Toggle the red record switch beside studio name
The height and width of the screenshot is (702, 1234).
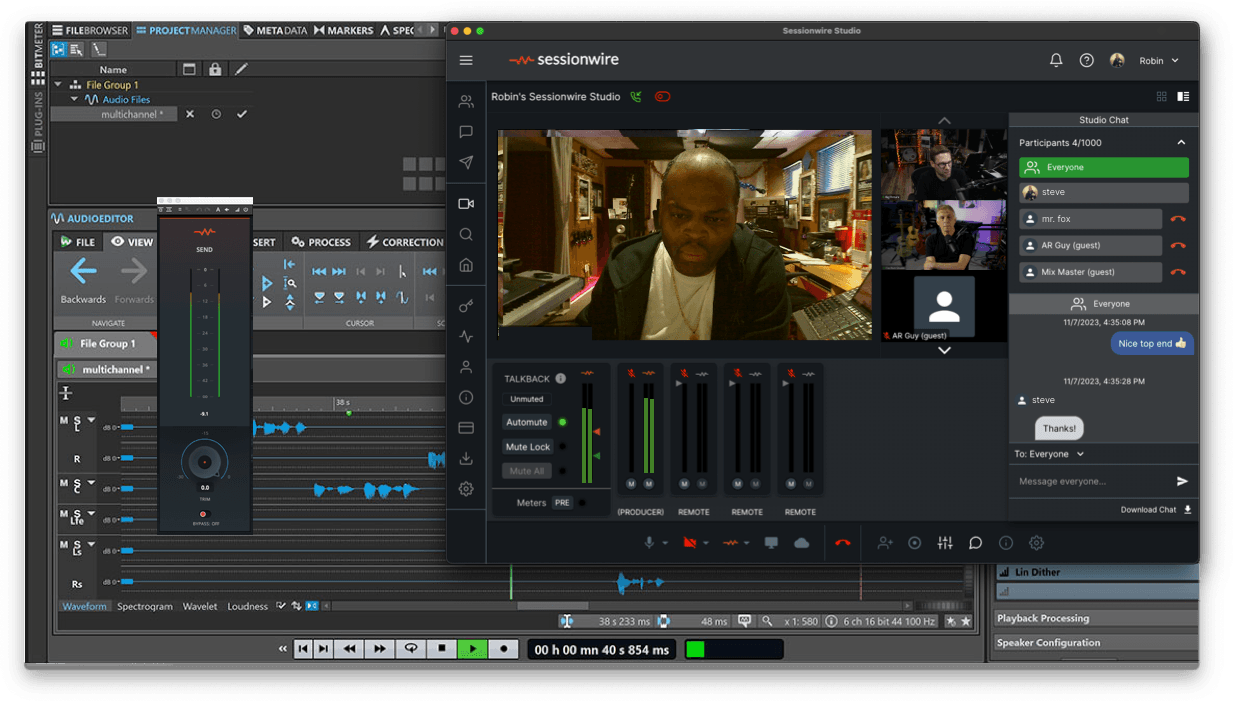tap(663, 97)
